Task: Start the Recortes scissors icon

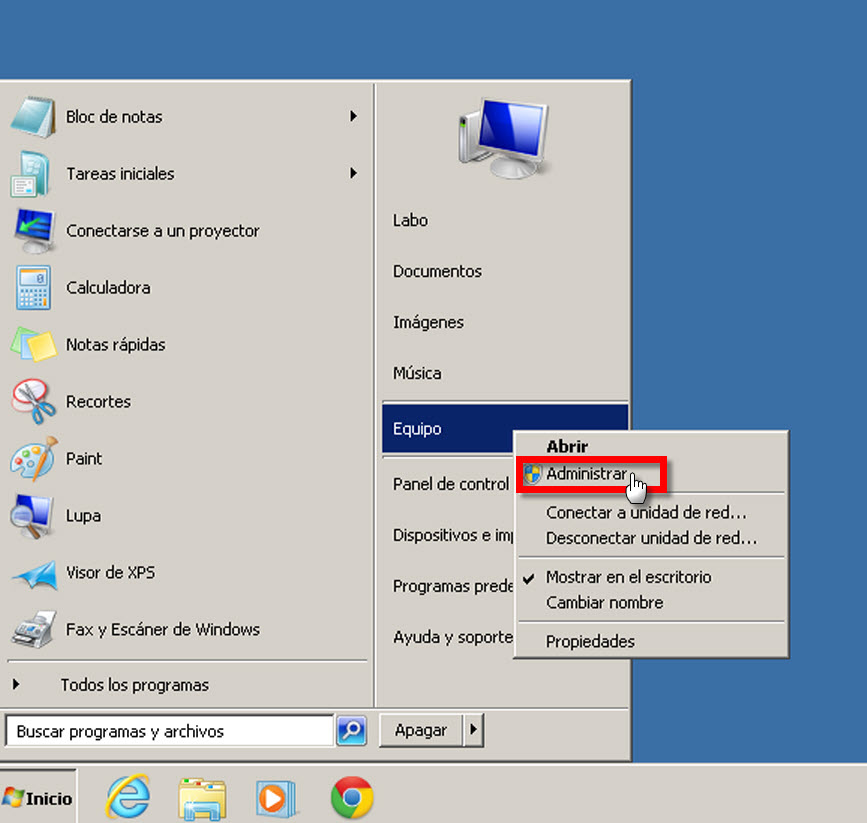Action: tap(33, 402)
